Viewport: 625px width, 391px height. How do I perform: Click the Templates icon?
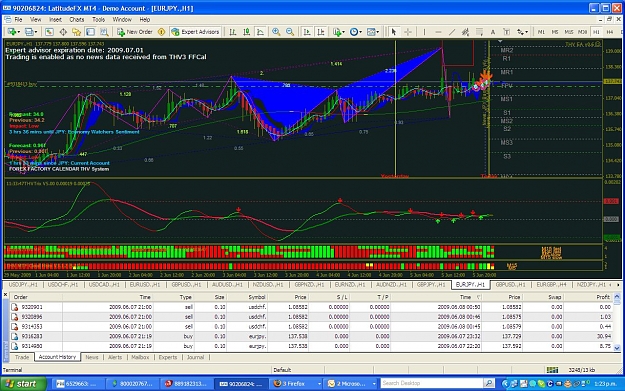point(371,32)
